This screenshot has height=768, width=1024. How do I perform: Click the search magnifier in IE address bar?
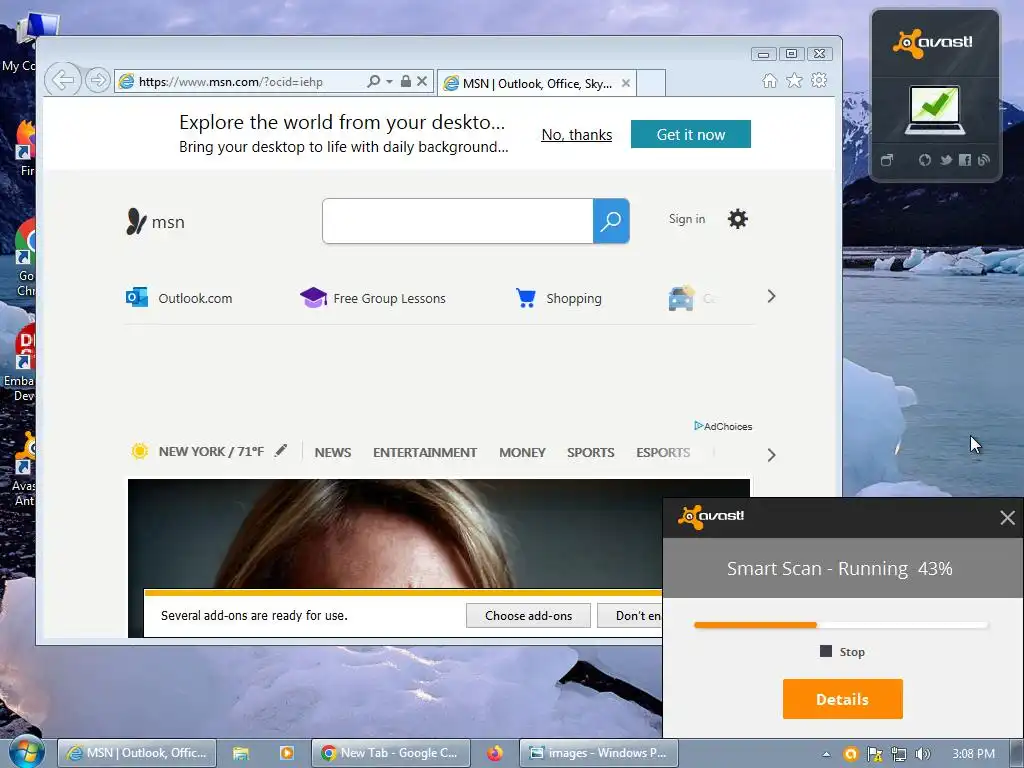point(374,81)
